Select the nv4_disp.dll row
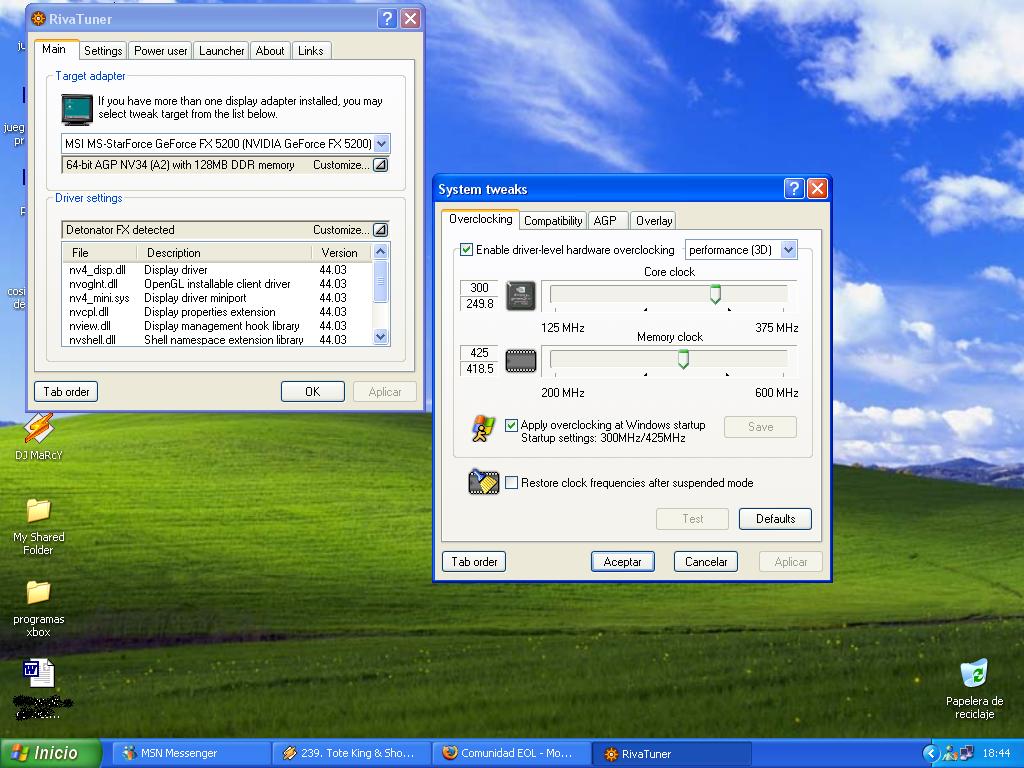This screenshot has width=1024, height=768. click(217, 270)
